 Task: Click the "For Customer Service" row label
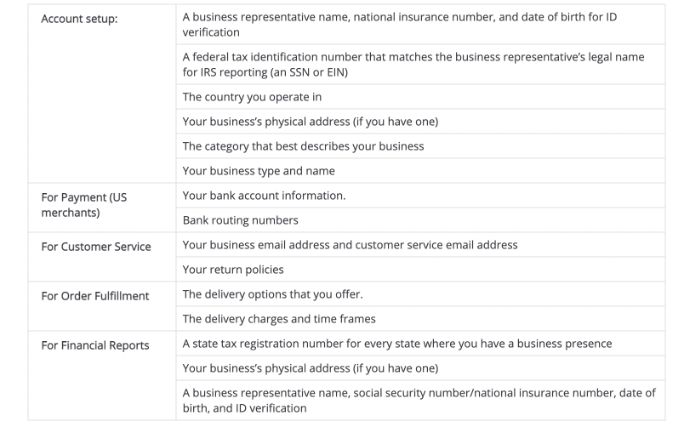[96, 246]
